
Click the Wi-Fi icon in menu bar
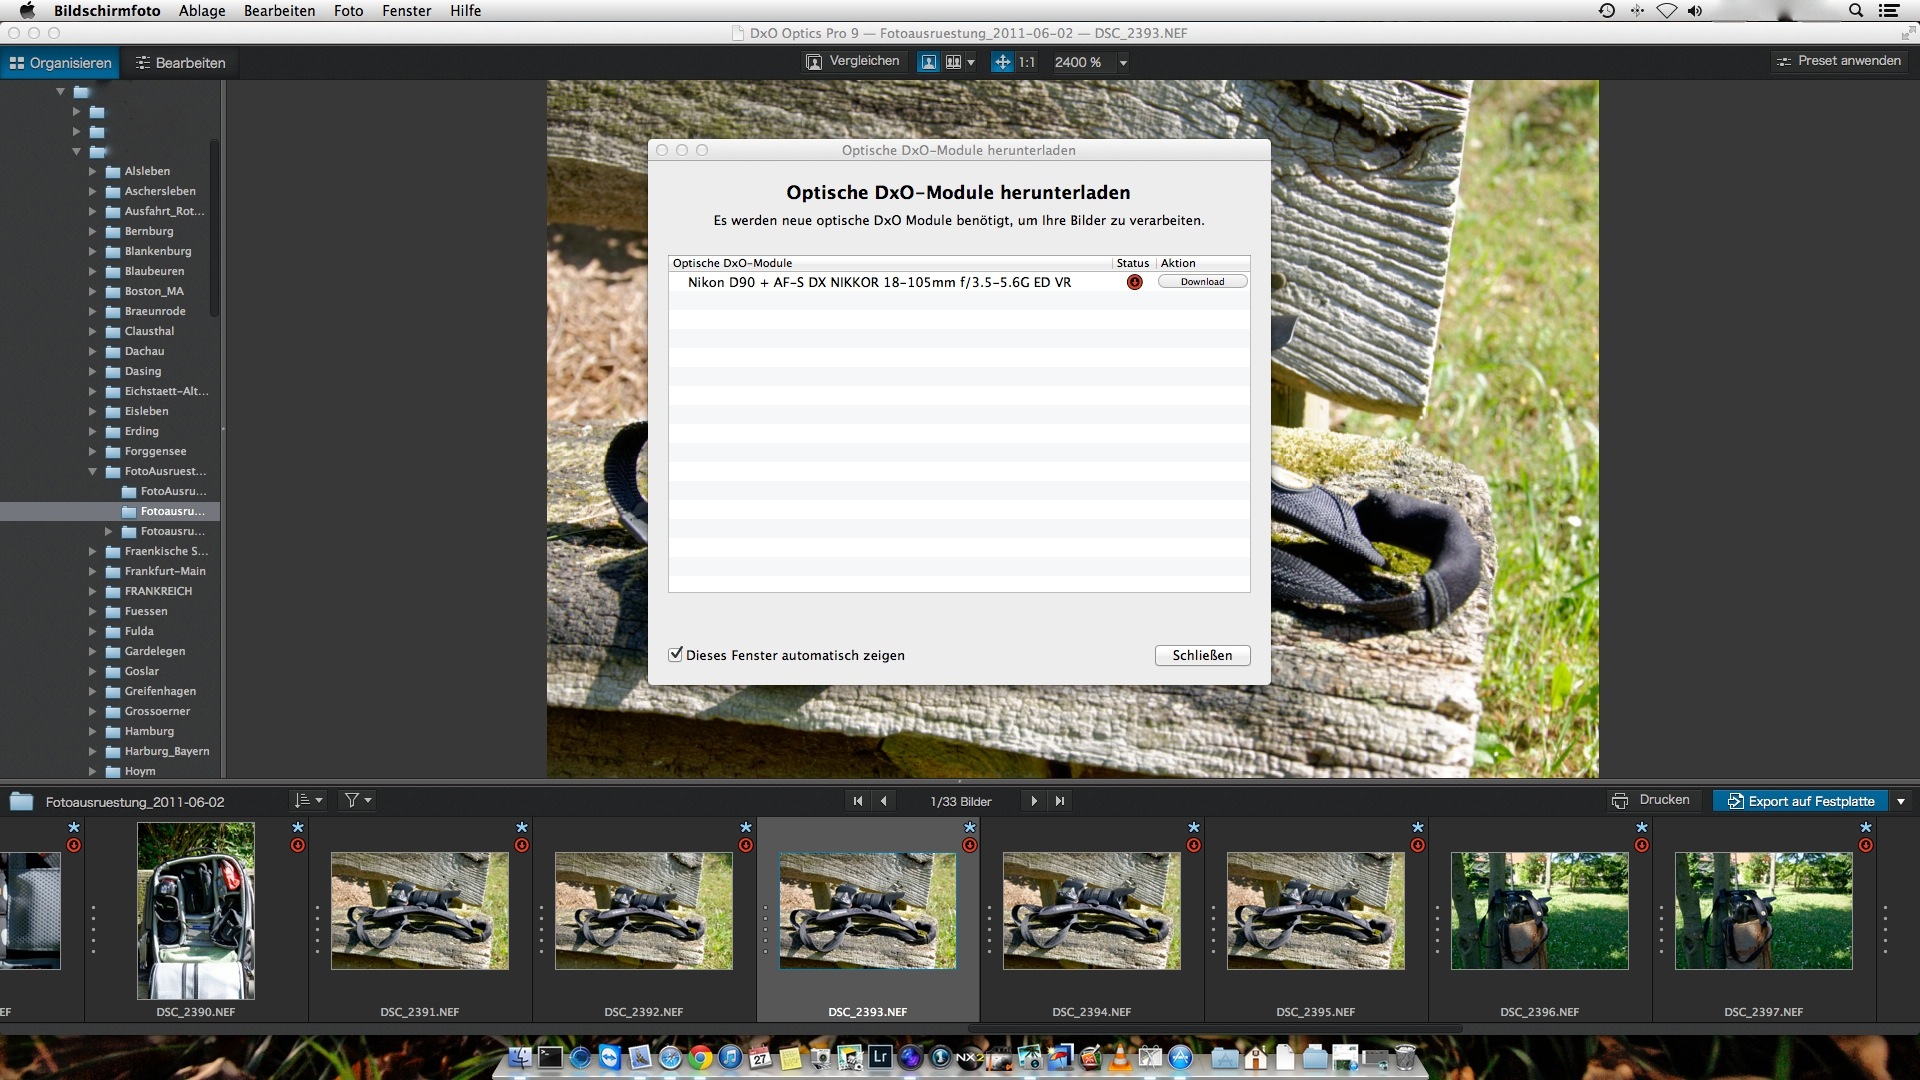pos(1666,10)
